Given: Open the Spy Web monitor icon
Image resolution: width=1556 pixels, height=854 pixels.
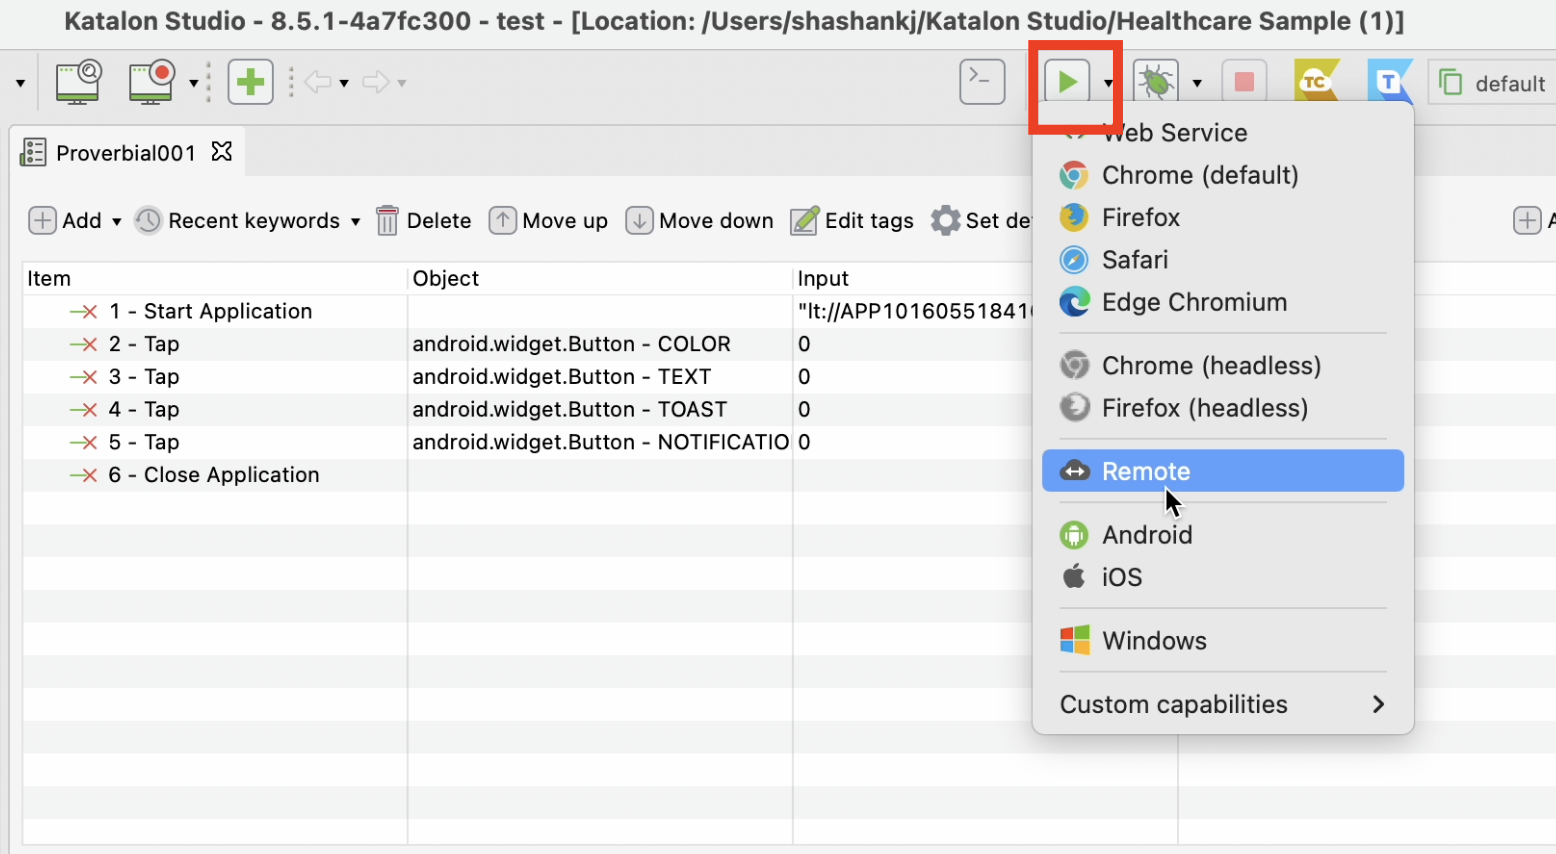Looking at the screenshot, I should tap(78, 82).
